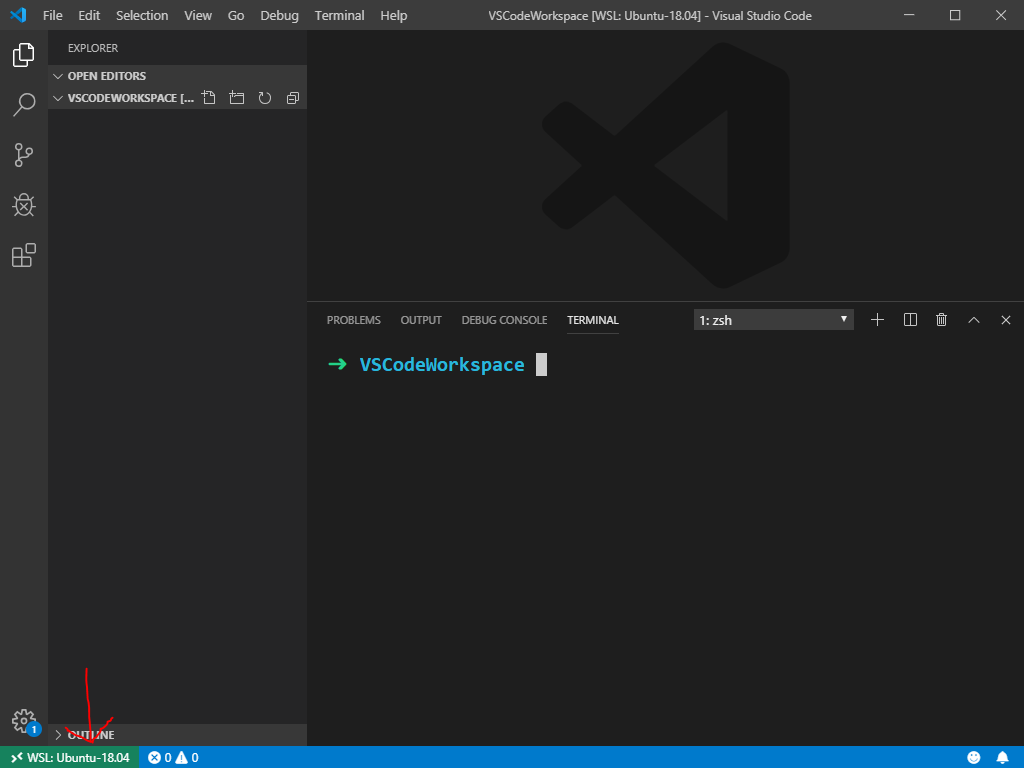Collapse all folders in Explorer

coord(293,98)
